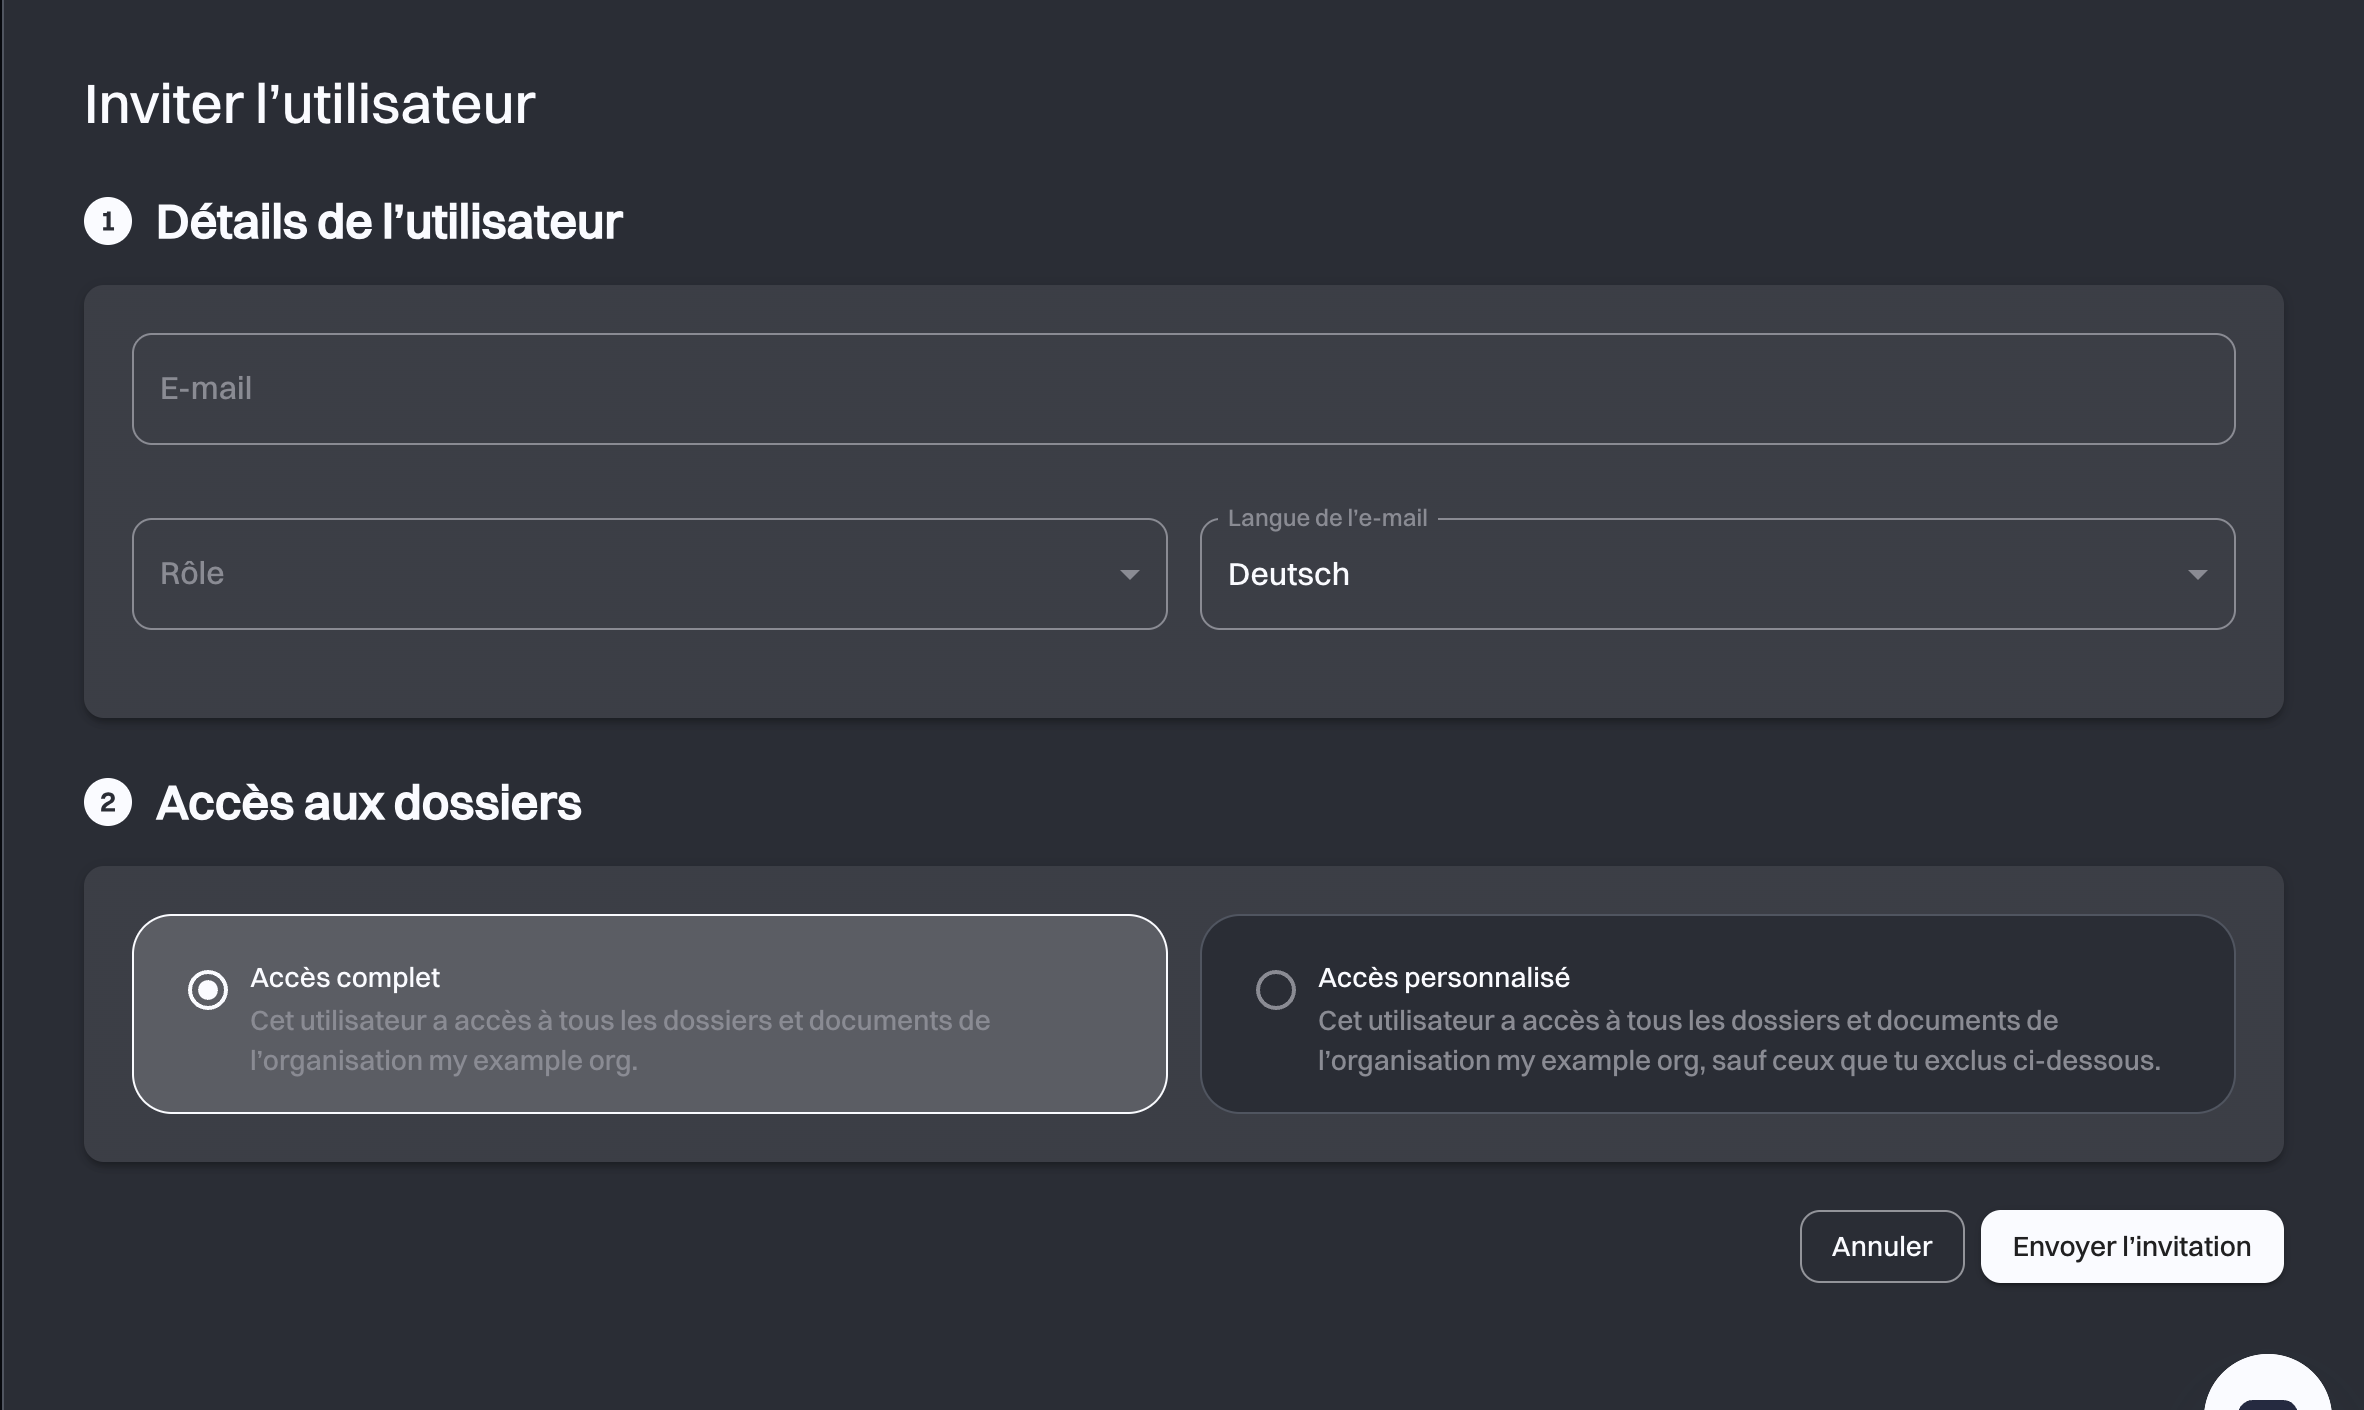Select the Accès personnalisé radio button
Image resolution: width=2364 pixels, height=1410 pixels.
pyautogui.click(x=1276, y=990)
